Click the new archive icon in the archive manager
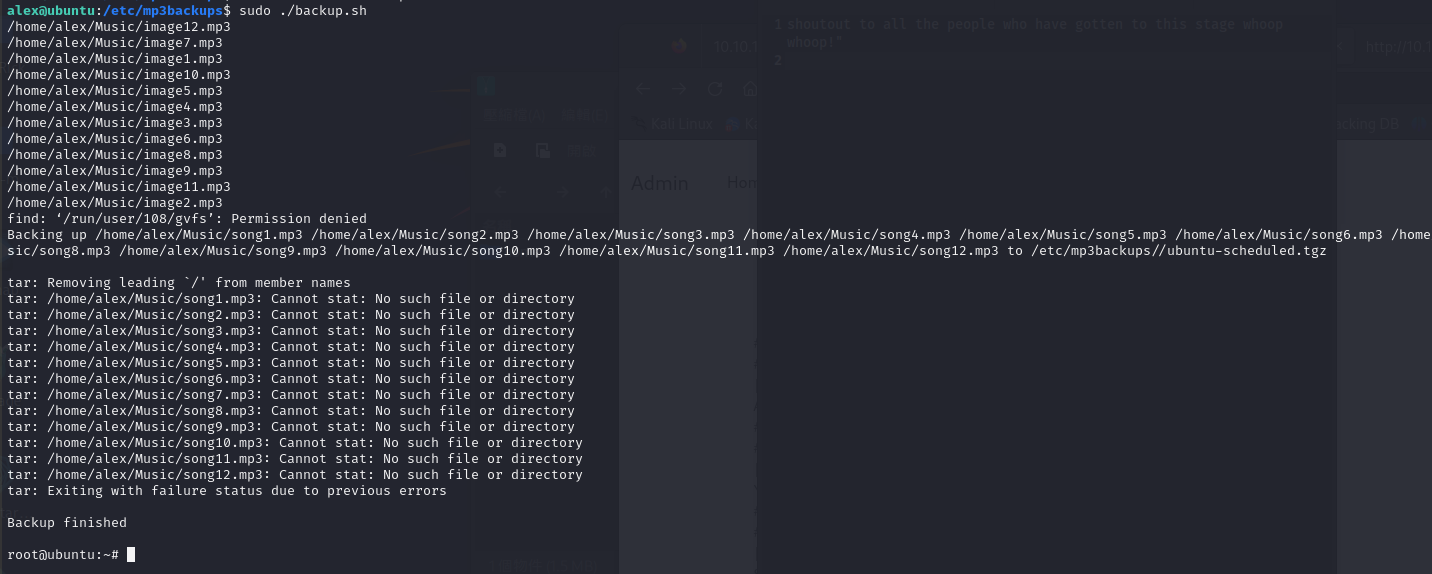The width and height of the screenshot is (1432, 574). (500, 150)
